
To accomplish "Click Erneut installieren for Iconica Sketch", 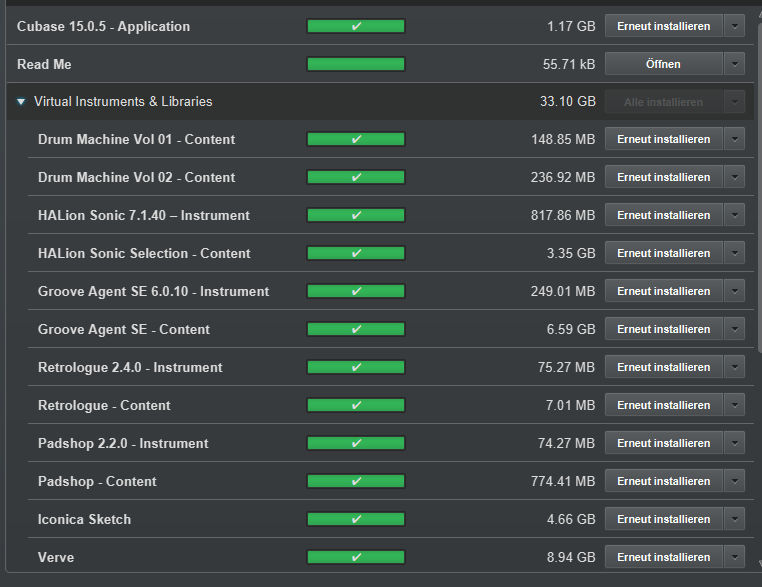I will pos(663,519).
